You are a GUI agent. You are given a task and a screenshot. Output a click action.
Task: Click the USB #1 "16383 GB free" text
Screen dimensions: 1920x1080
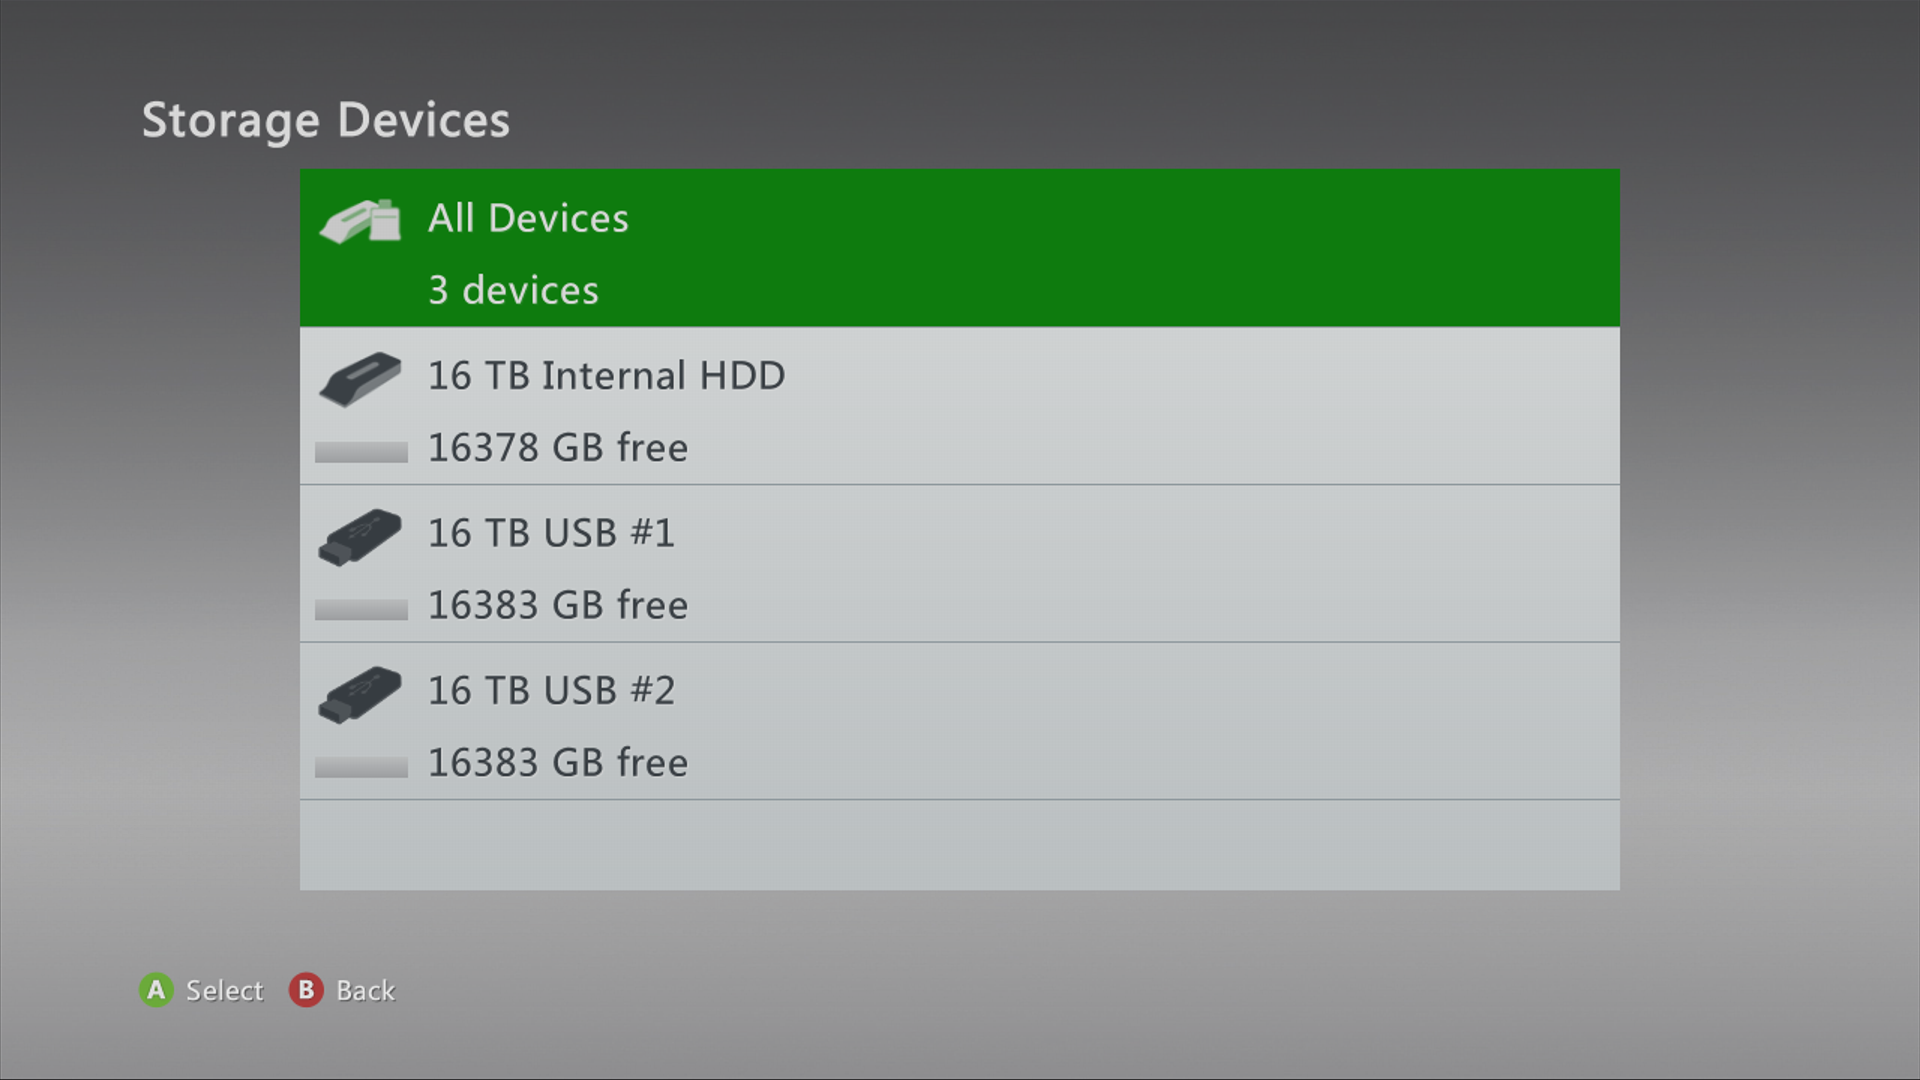pyautogui.click(x=558, y=605)
